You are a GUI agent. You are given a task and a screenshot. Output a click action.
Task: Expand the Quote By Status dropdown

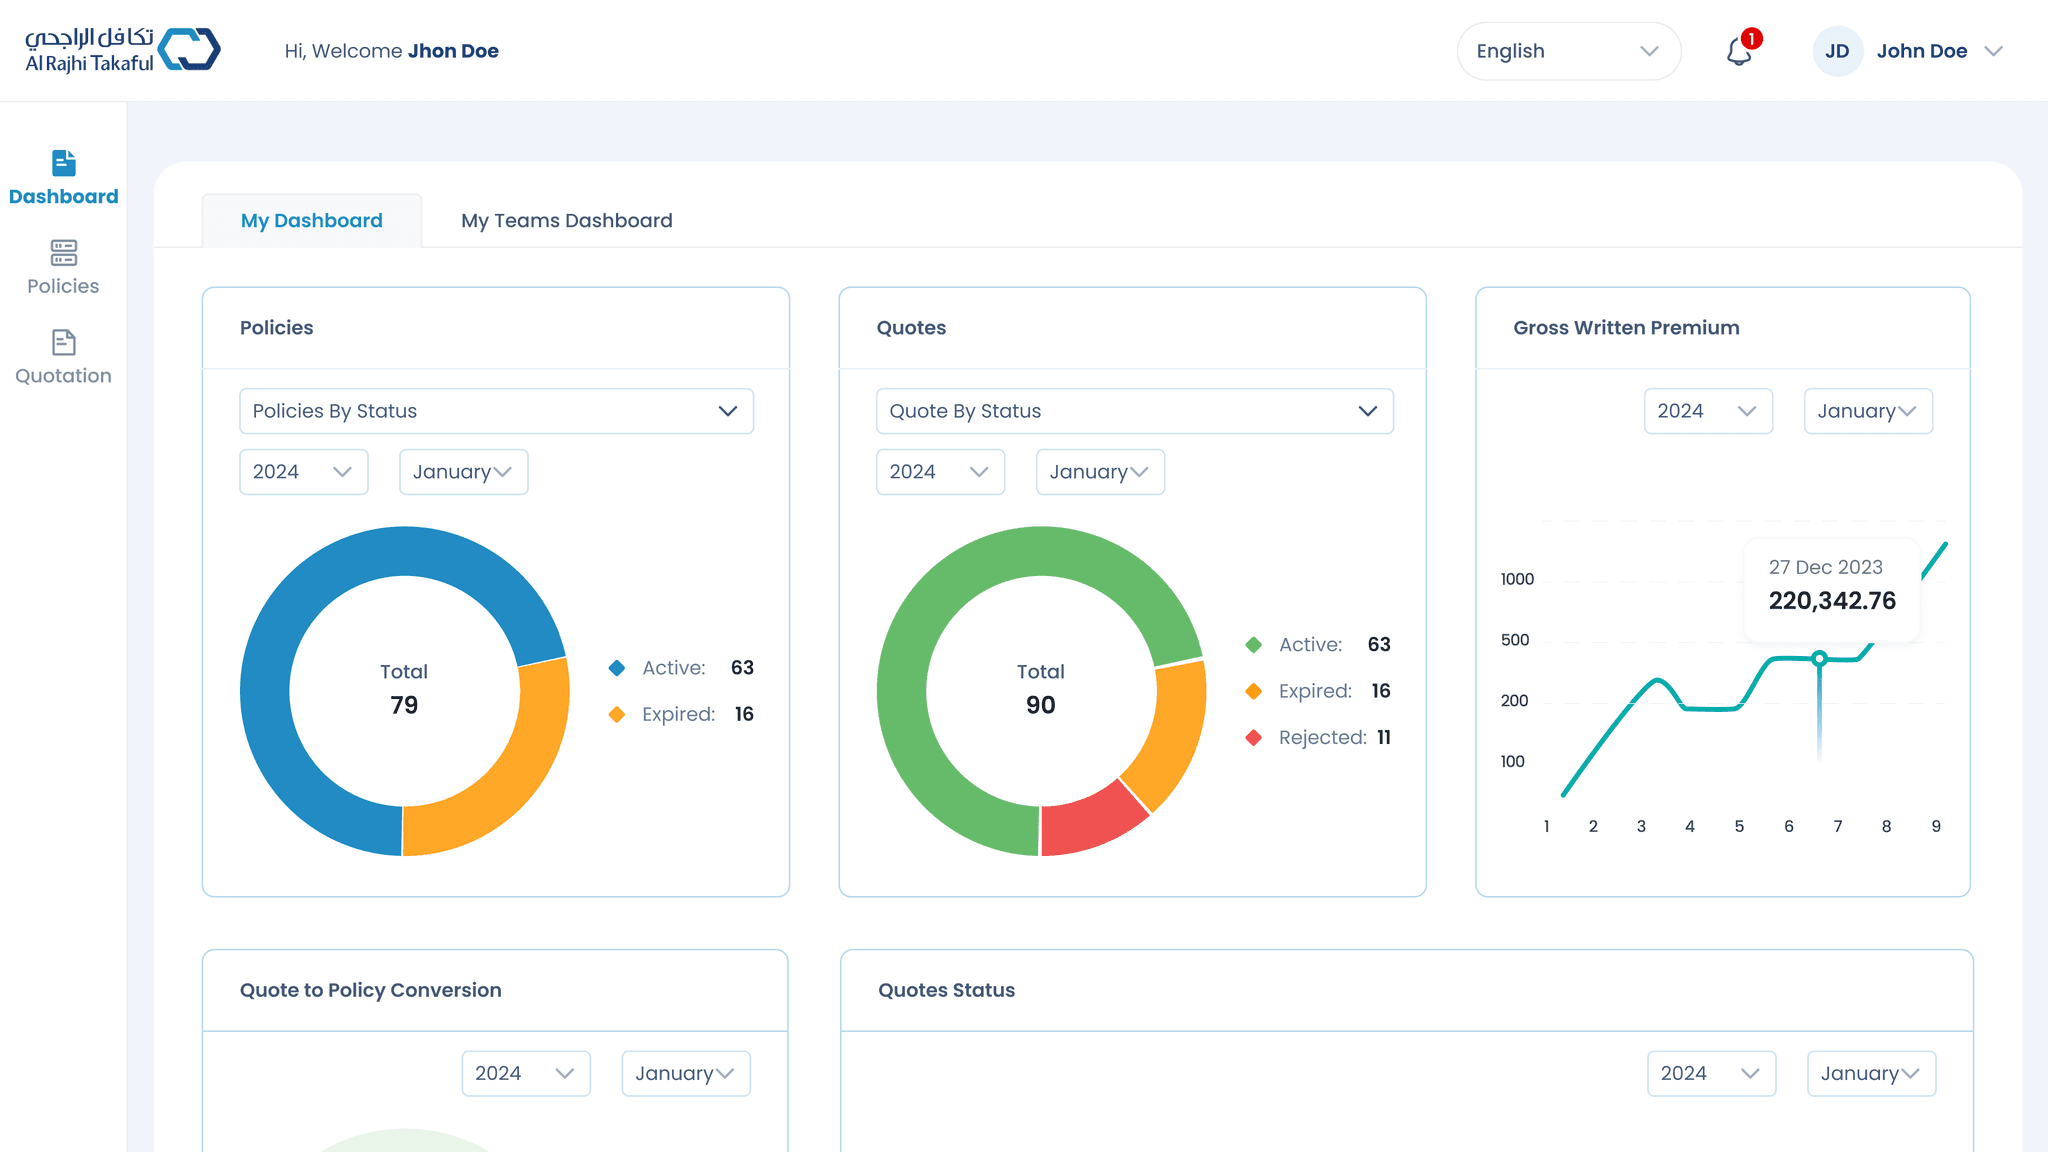click(x=1134, y=411)
